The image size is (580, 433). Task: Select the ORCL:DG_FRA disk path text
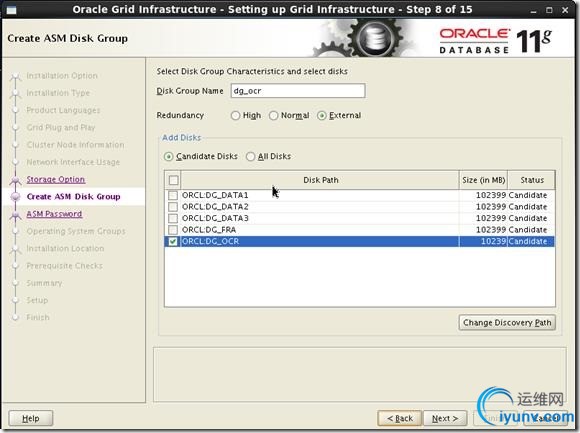pos(209,230)
